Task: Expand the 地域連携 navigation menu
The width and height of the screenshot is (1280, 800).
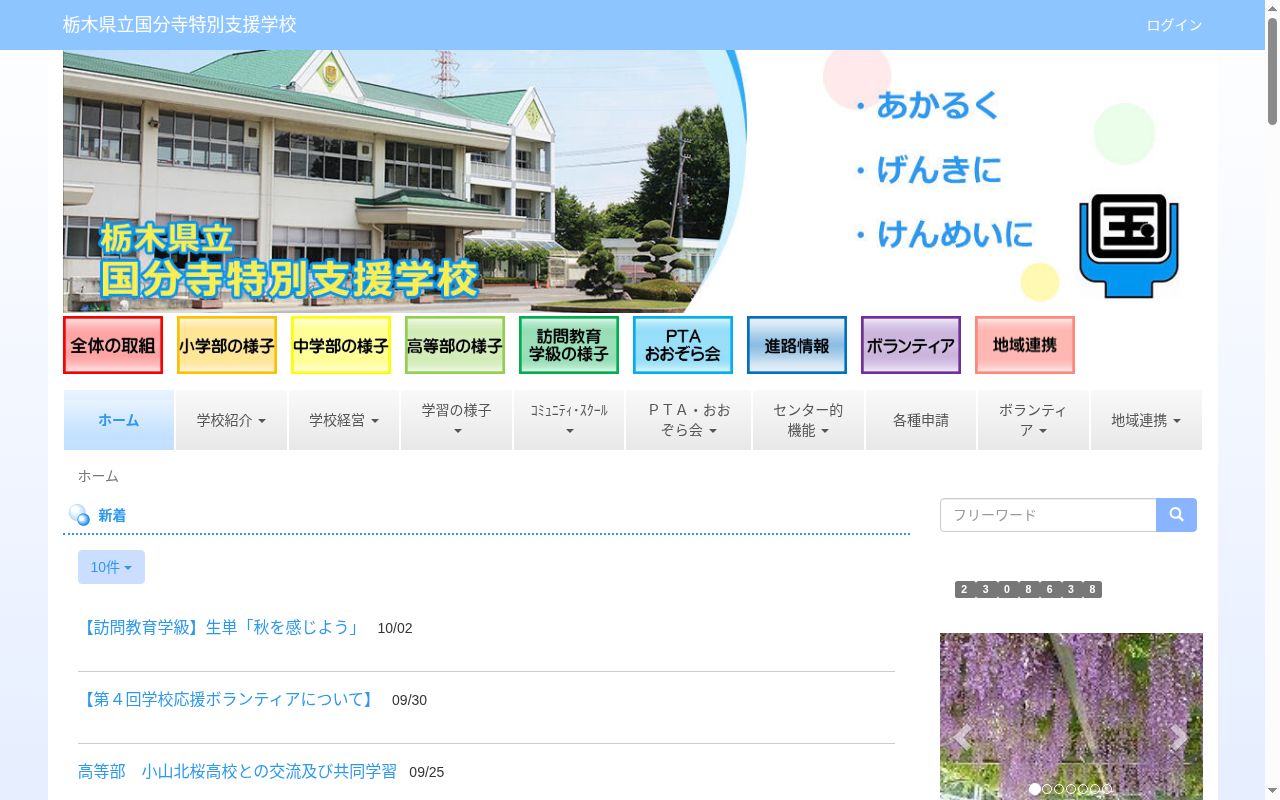Action: click(1146, 420)
